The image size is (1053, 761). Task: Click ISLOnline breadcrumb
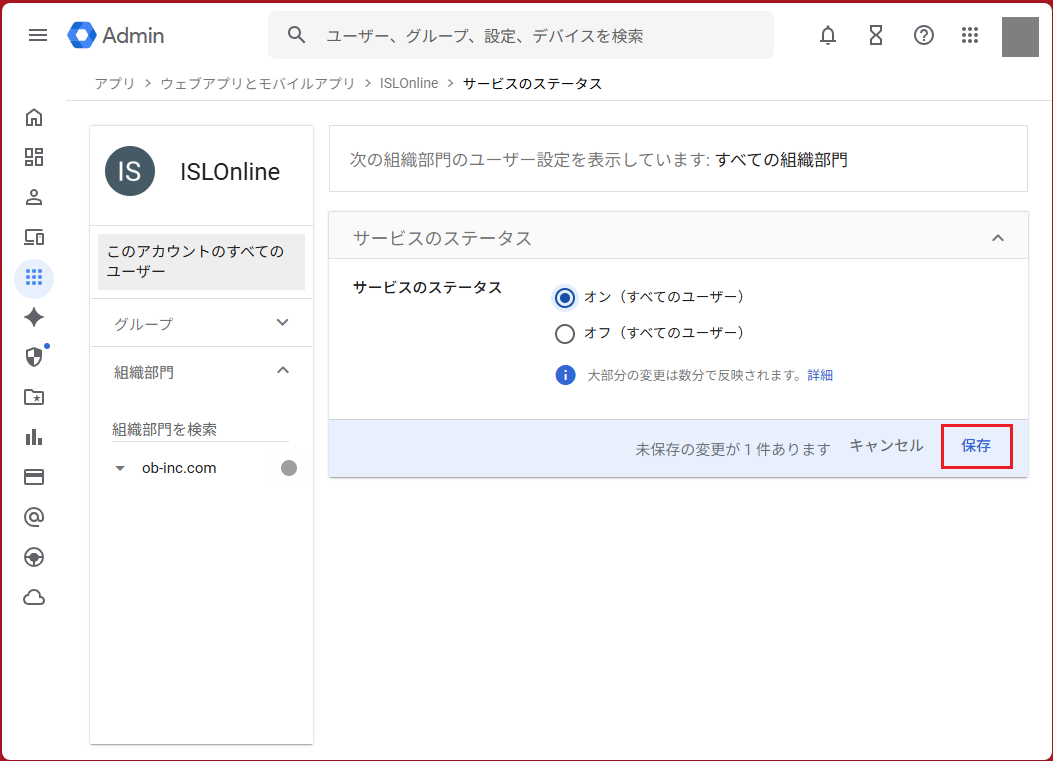pos(409,83)
